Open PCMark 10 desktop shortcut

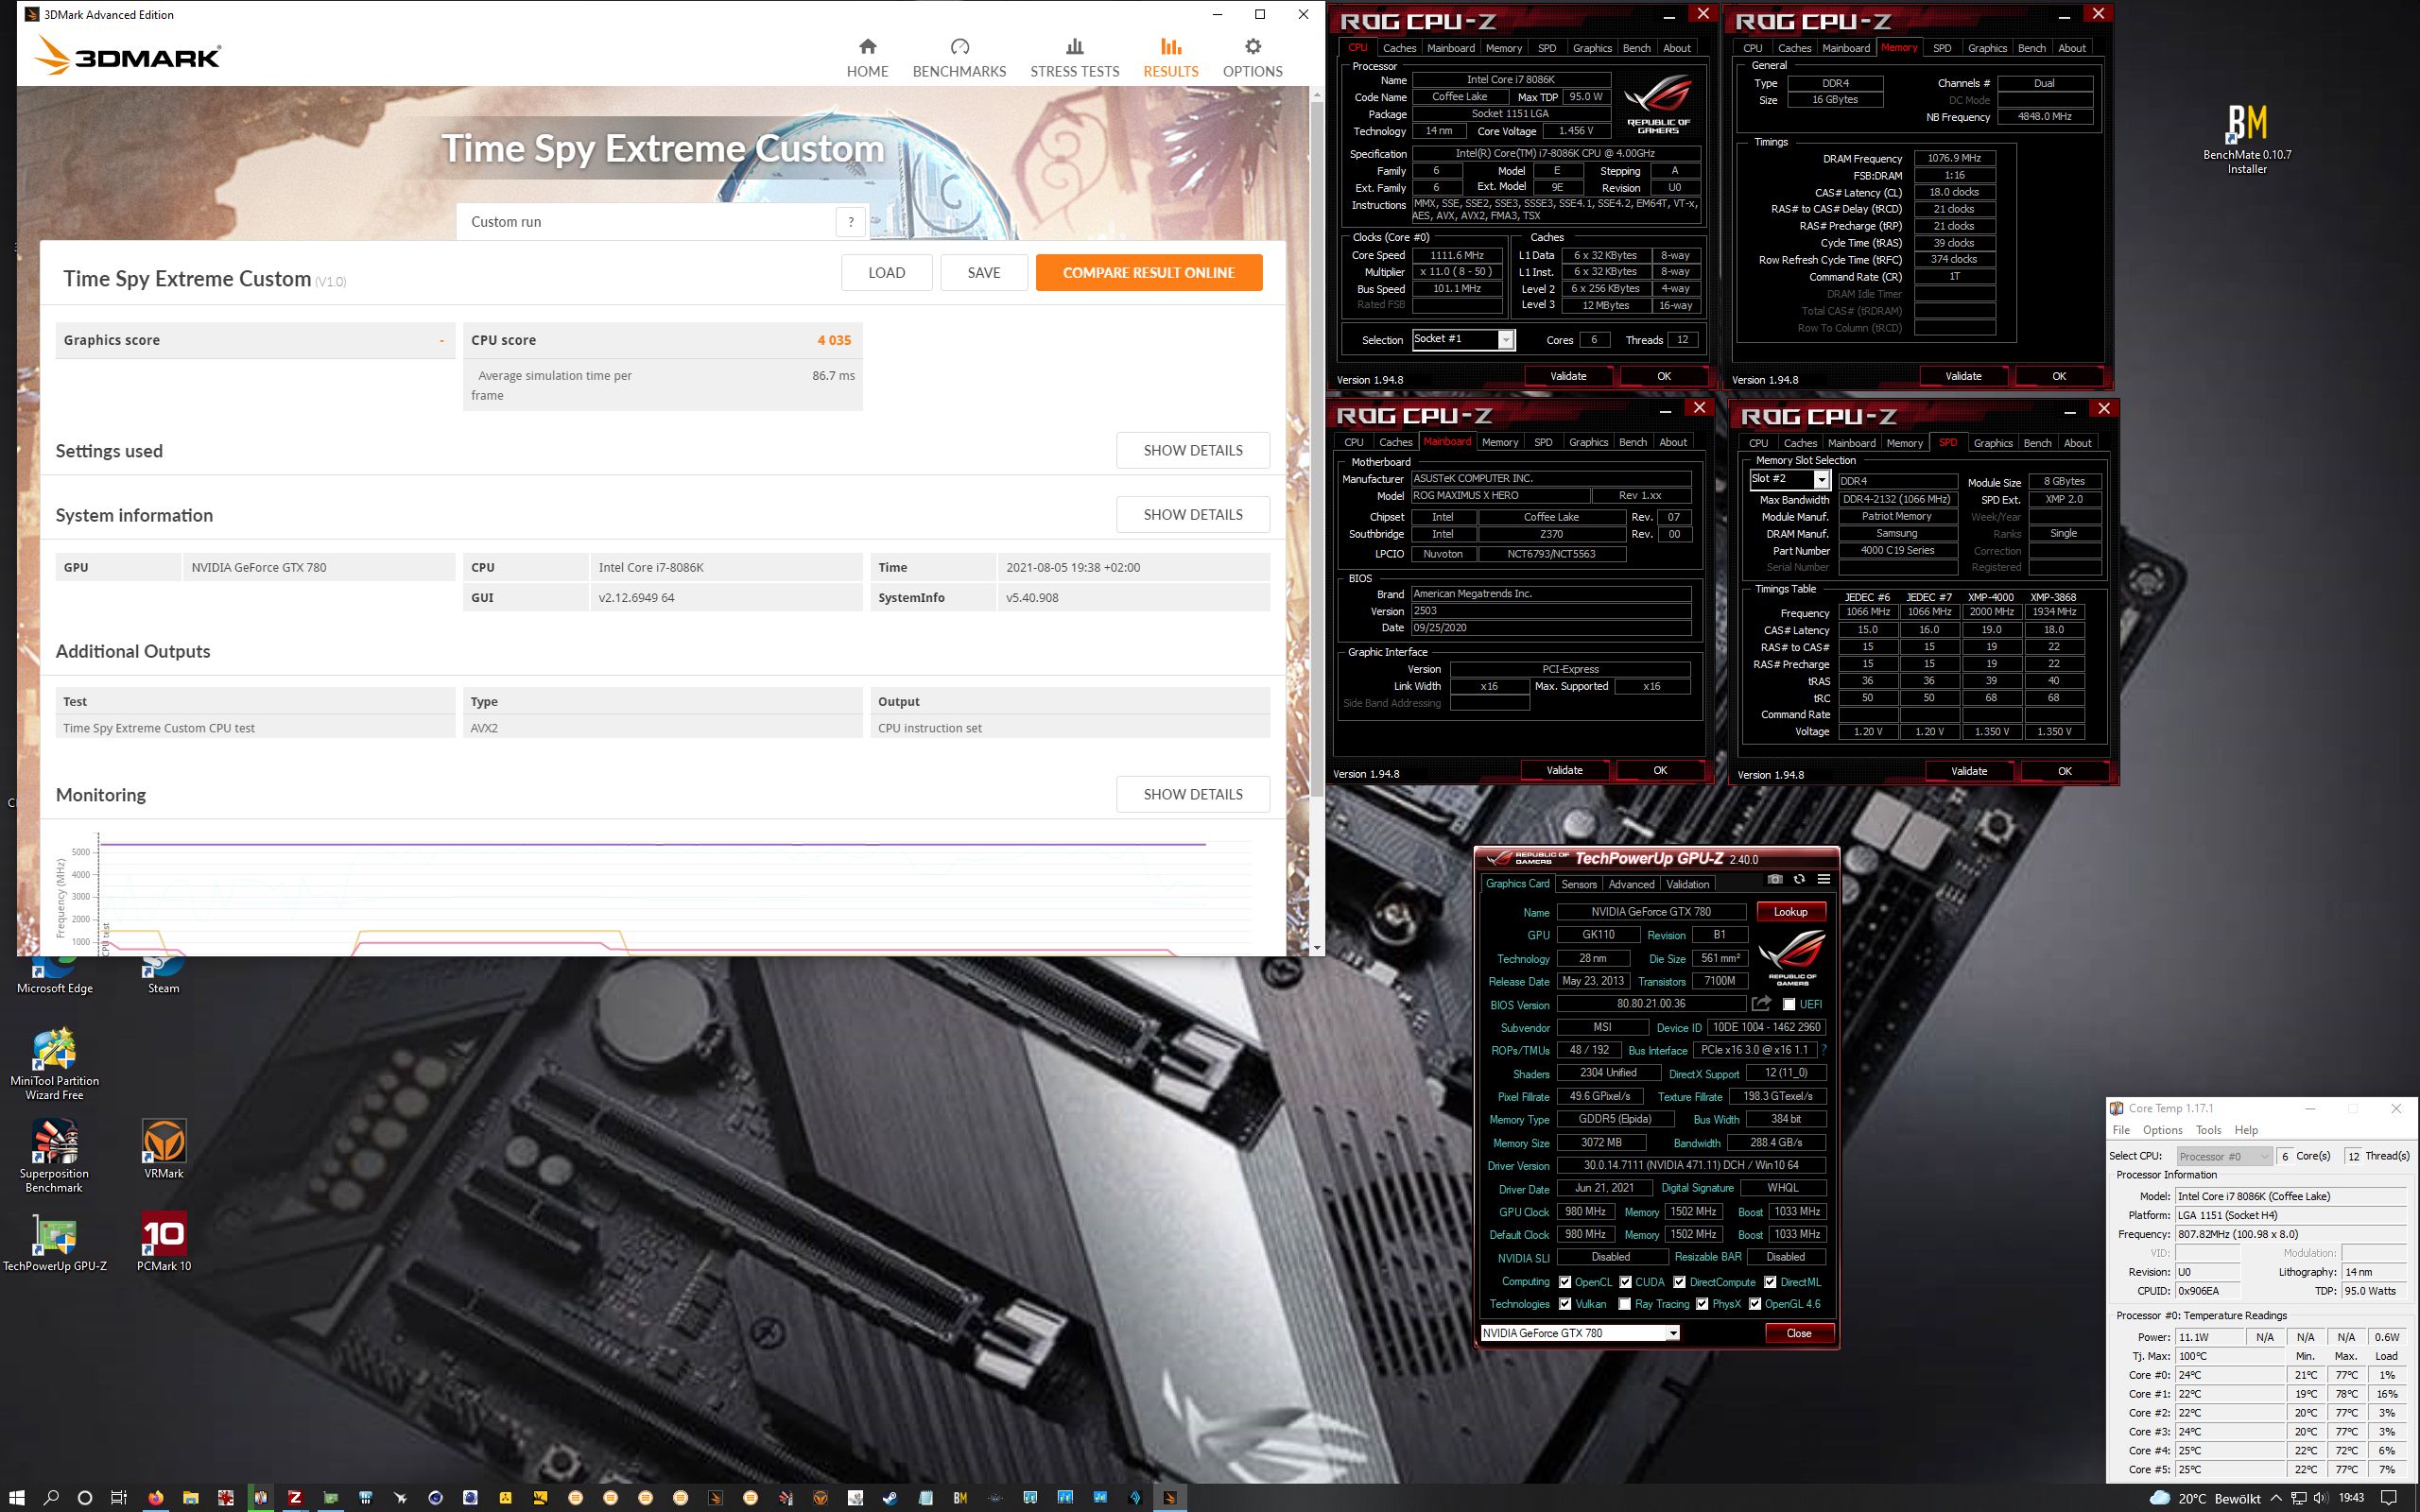click(x=163, y=1243)
